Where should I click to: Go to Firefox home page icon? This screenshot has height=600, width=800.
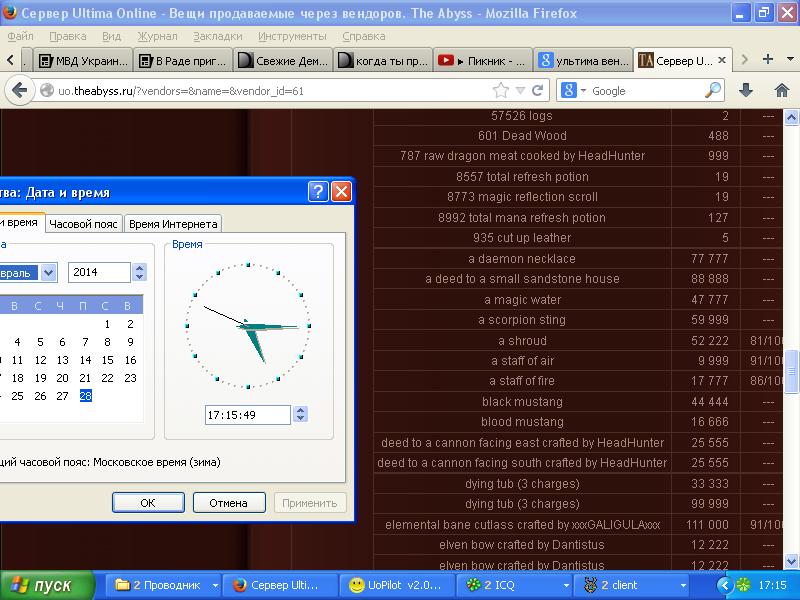click(782, 90)
